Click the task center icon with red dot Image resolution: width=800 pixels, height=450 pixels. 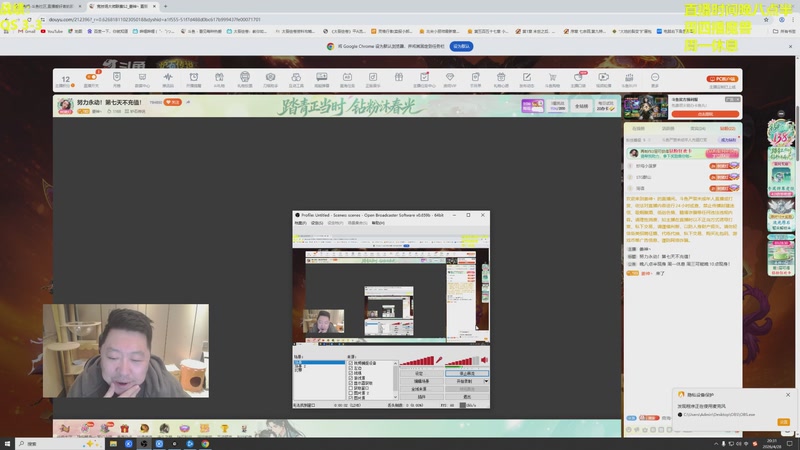(424, 77)
